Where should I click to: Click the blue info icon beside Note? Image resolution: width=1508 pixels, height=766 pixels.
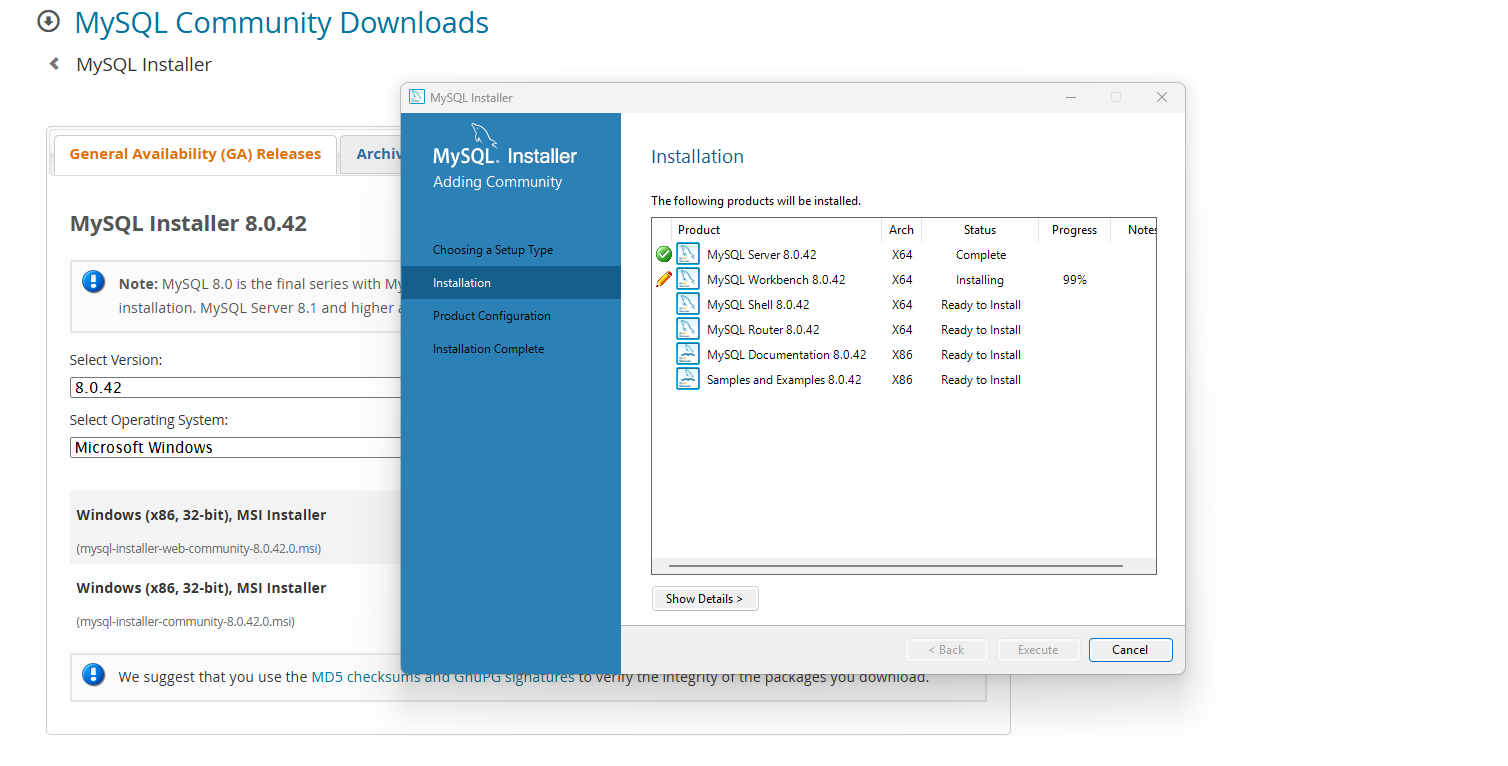pos(93,282)
